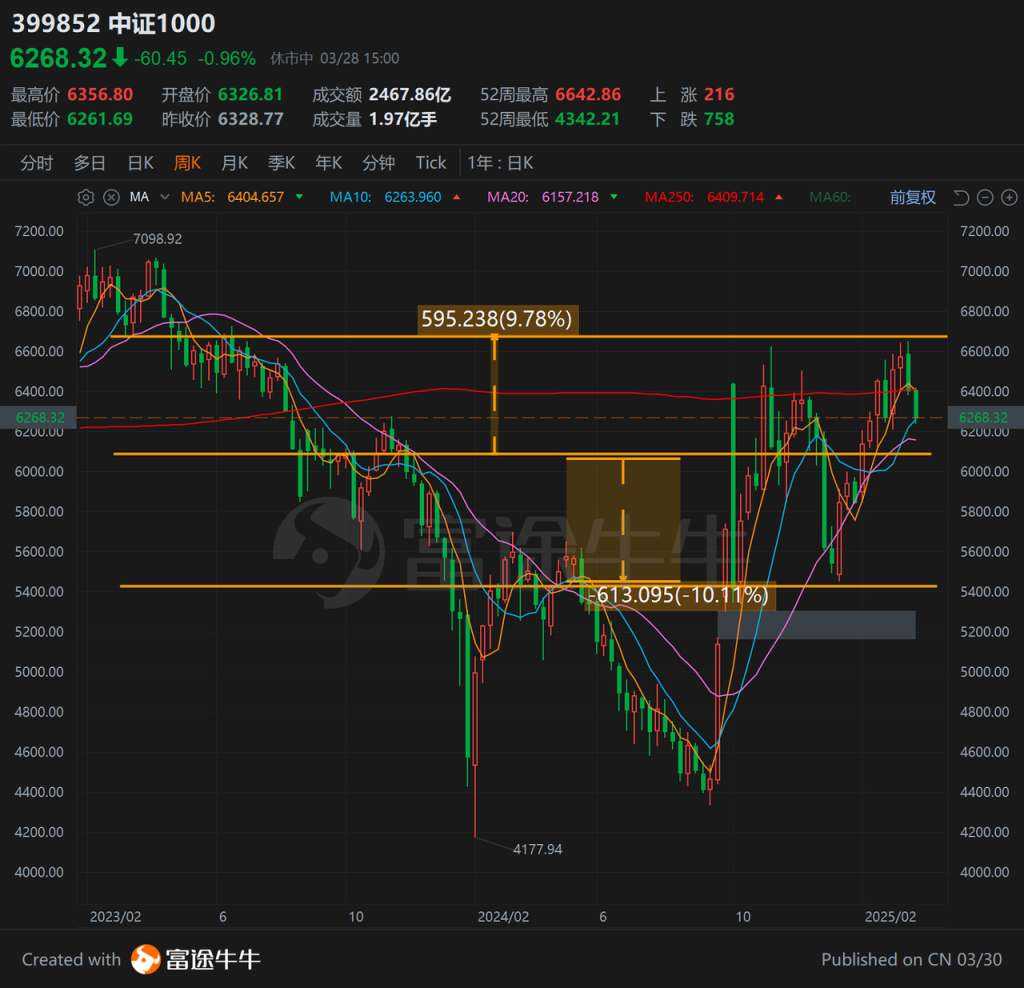Screen dimensions: 1024x988
Task: Remove the MA indicator with the X icon
Action: point(111,197)
